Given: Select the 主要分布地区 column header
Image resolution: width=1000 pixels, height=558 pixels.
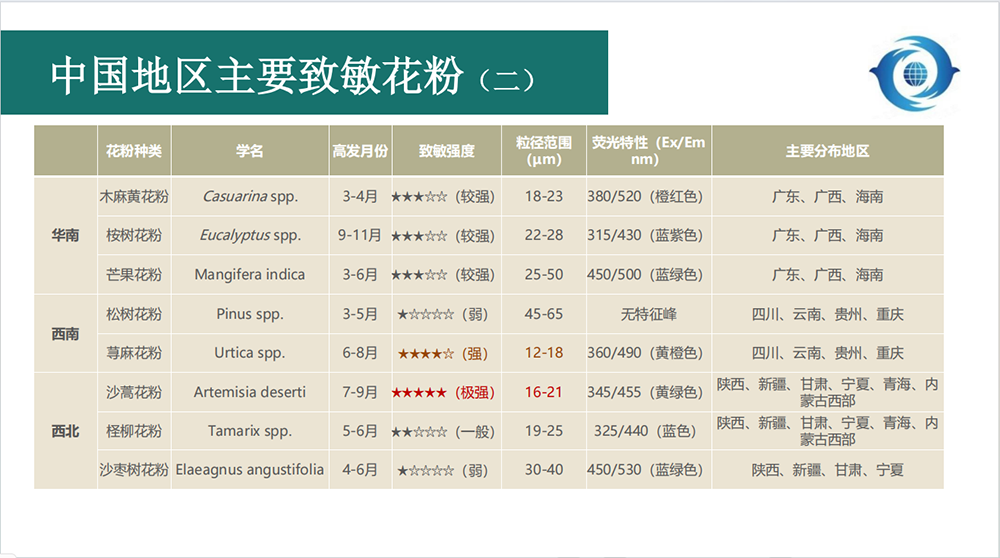Looking at the screenshot, I should (x=827, y=151).
